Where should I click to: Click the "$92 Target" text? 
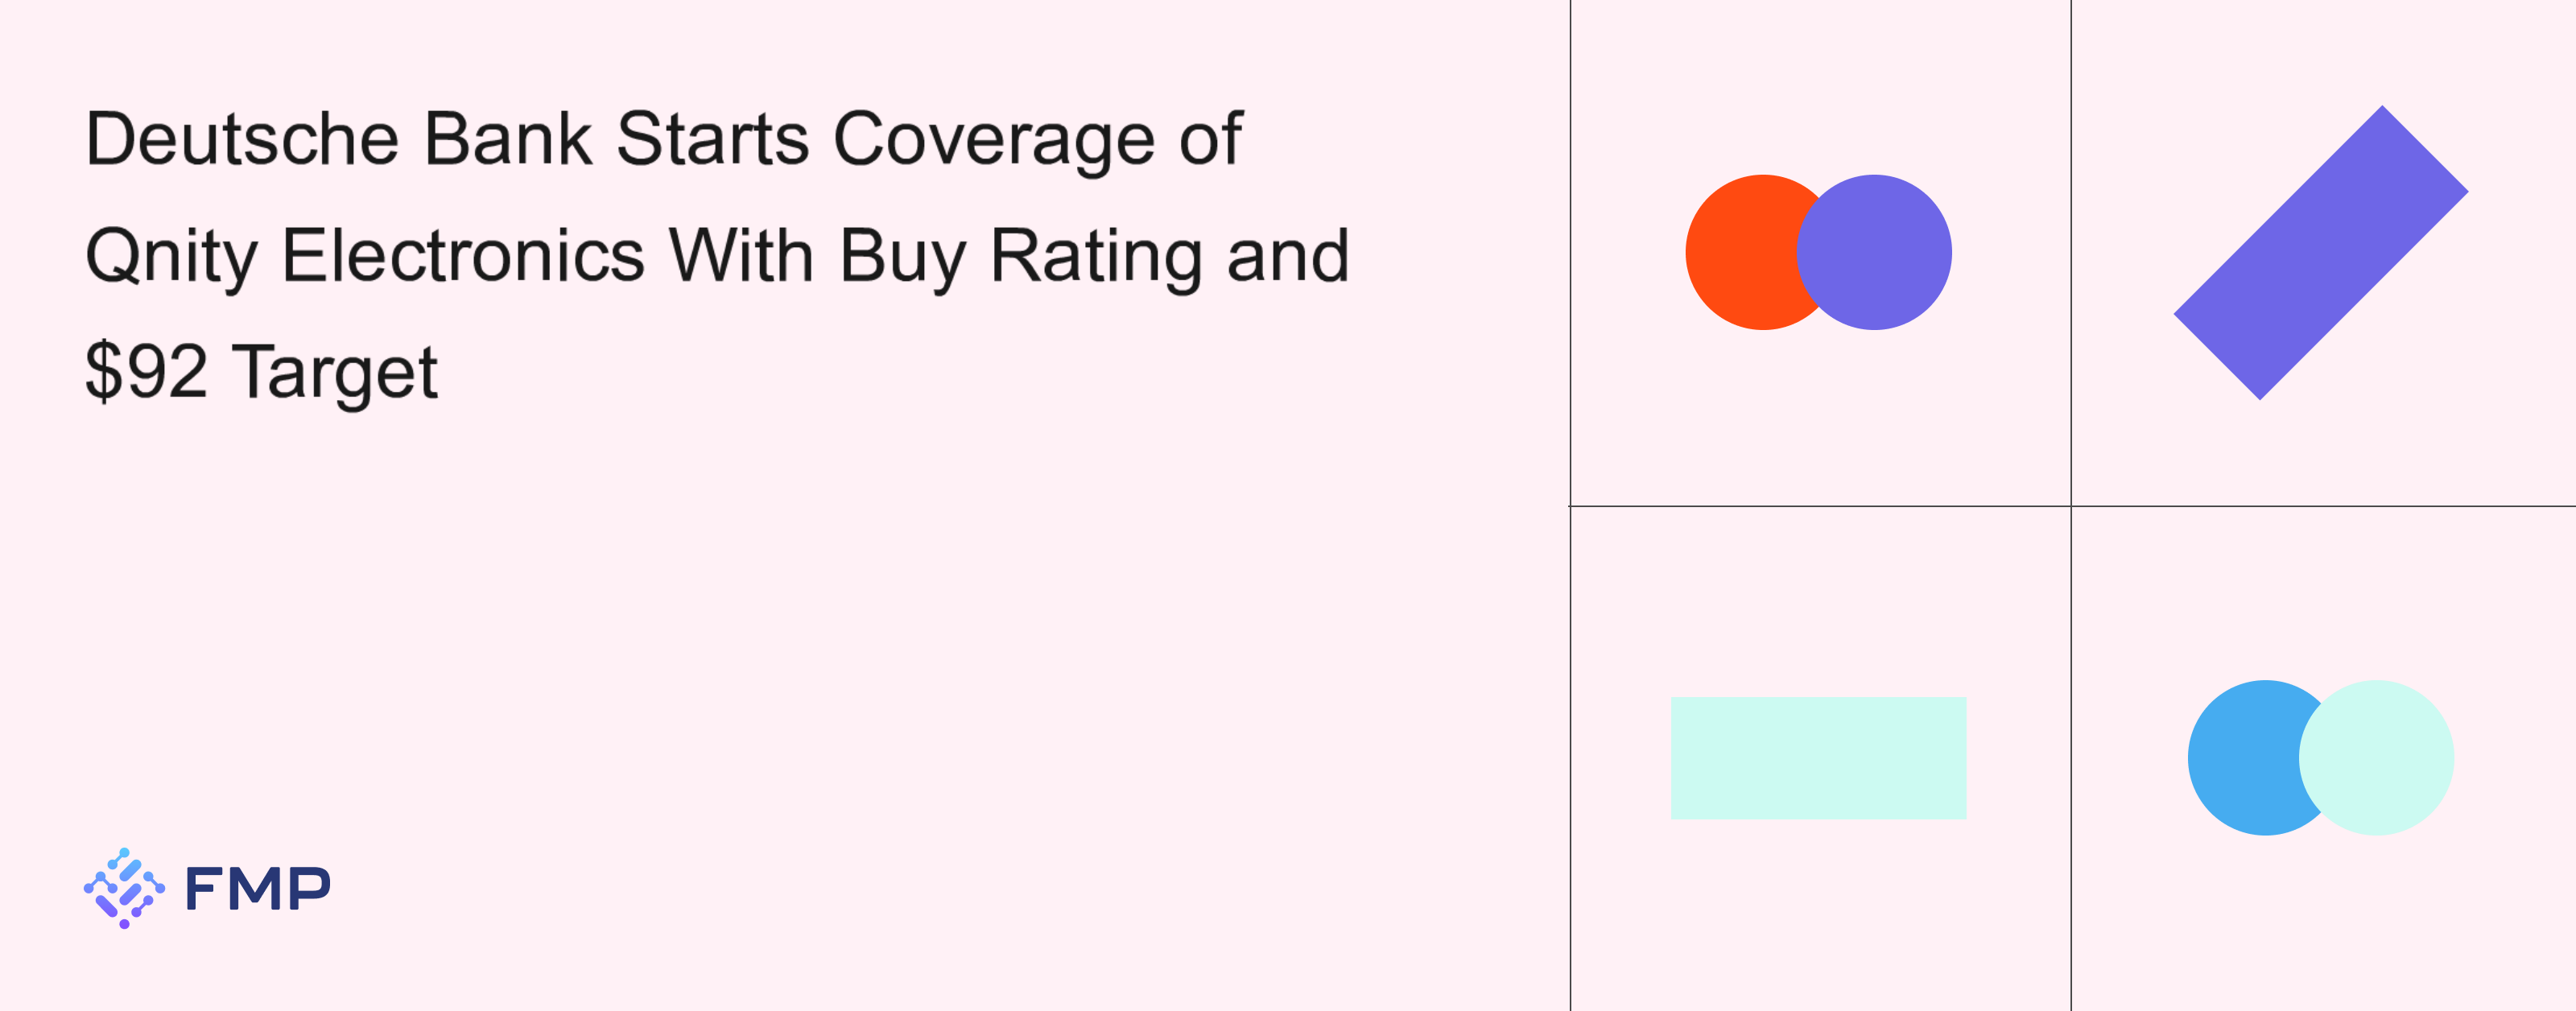point(261,372)
